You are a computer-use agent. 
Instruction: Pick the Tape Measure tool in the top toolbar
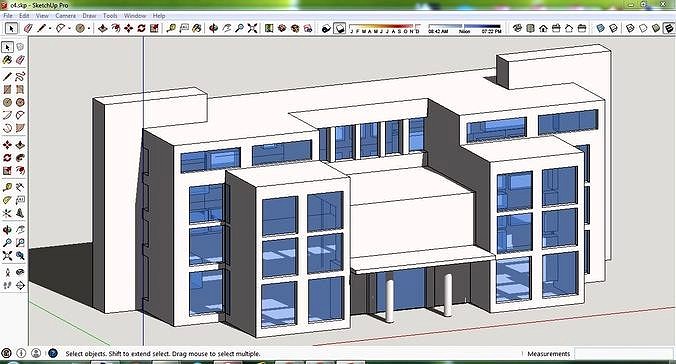(x=171, y=28)
